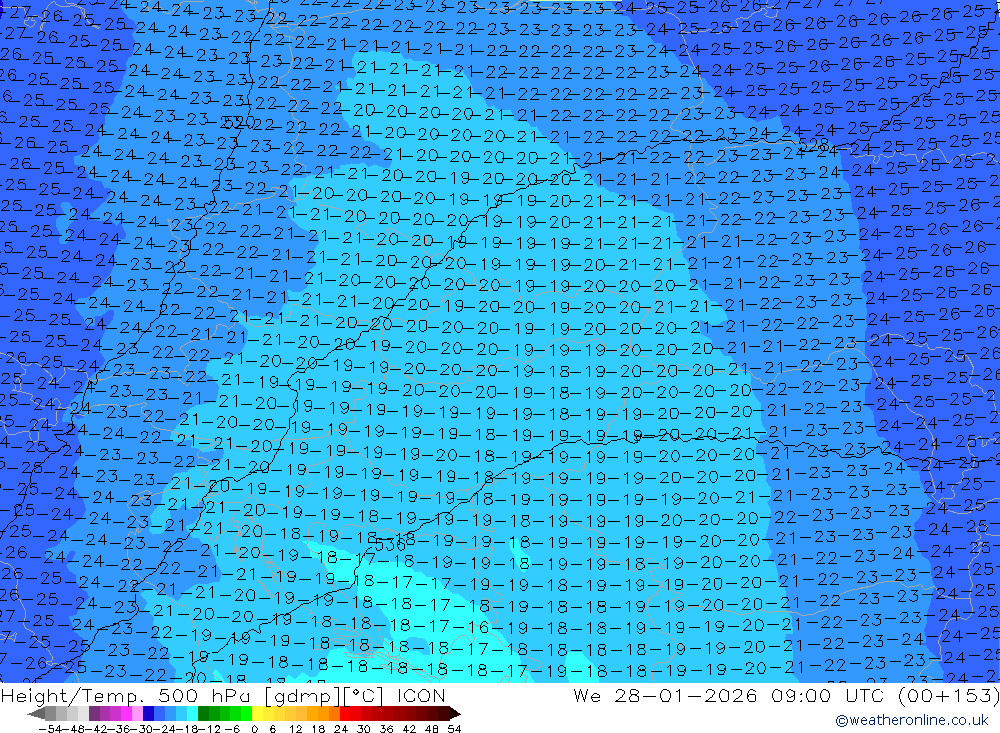Click the -54 legend scale value
This screenshot has height=733, width=1000.
pyautogui.click(x=50, y=729)
